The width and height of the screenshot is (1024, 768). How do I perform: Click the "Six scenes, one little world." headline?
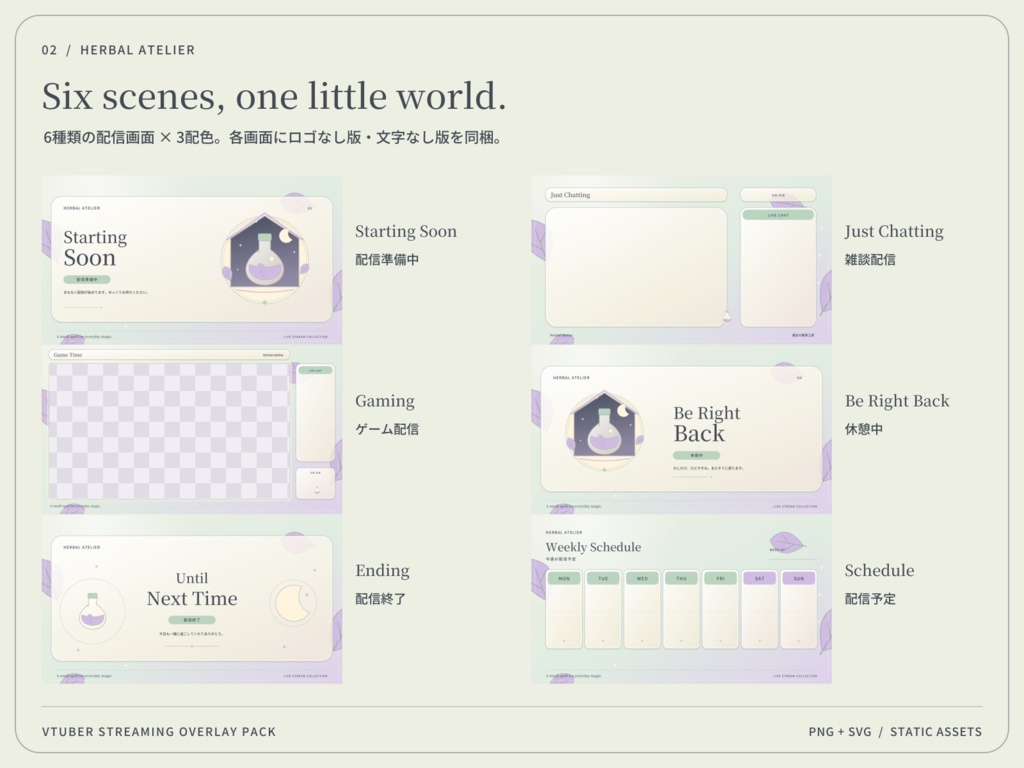[274, 97]
